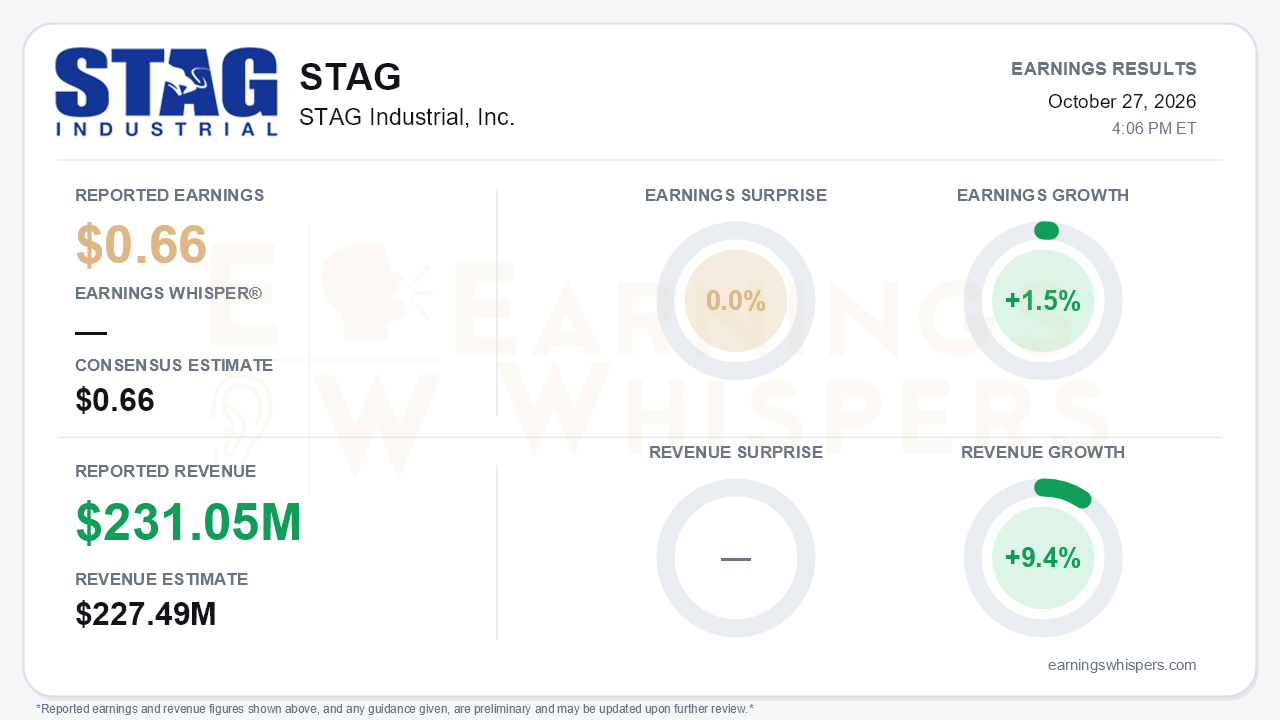1280x720 pixels.
Task: Click the REVENUE GROWTH heading
Action: (x=1043, y=453)
